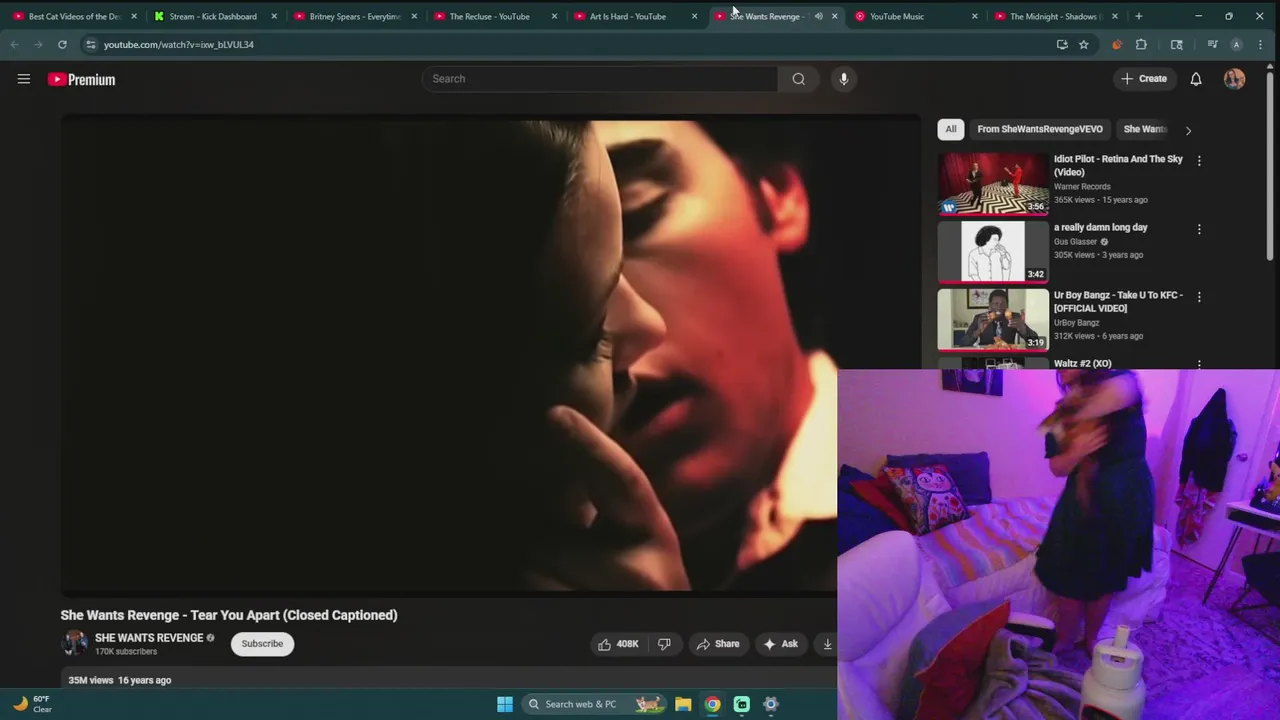
Task: Open weather widget showing 60°F Clear
Action: coord(32,704)
